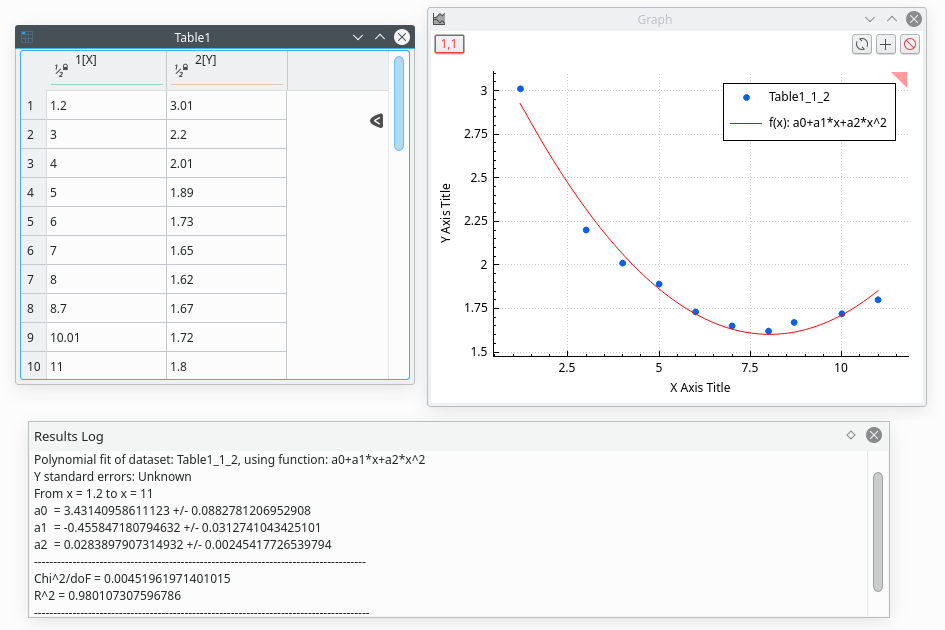
Task: Click the spreadsheet icon in the Table1 title bar
Action: click(x=27, y=37)
